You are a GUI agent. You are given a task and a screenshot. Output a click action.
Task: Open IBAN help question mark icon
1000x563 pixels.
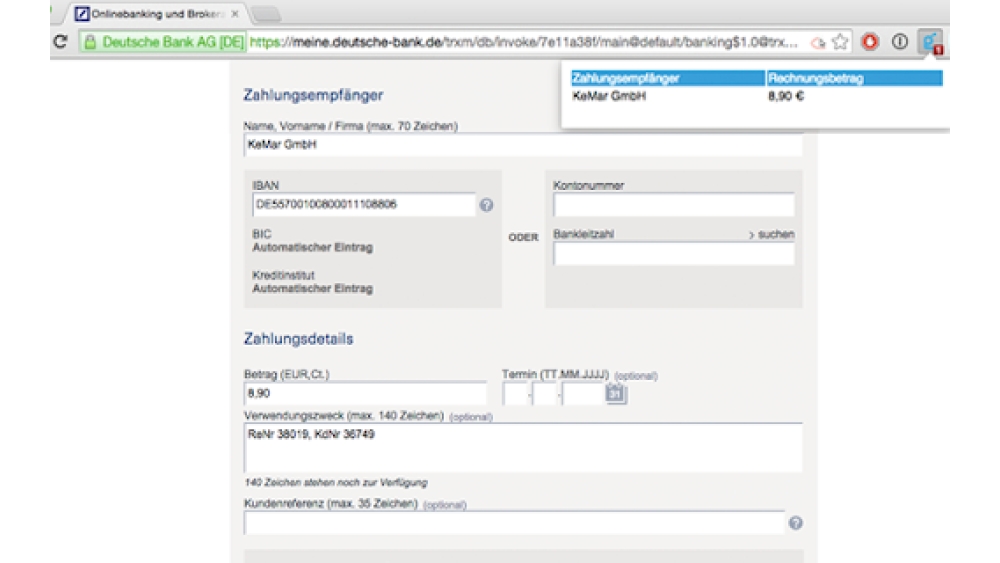click(x=487, y=205)
